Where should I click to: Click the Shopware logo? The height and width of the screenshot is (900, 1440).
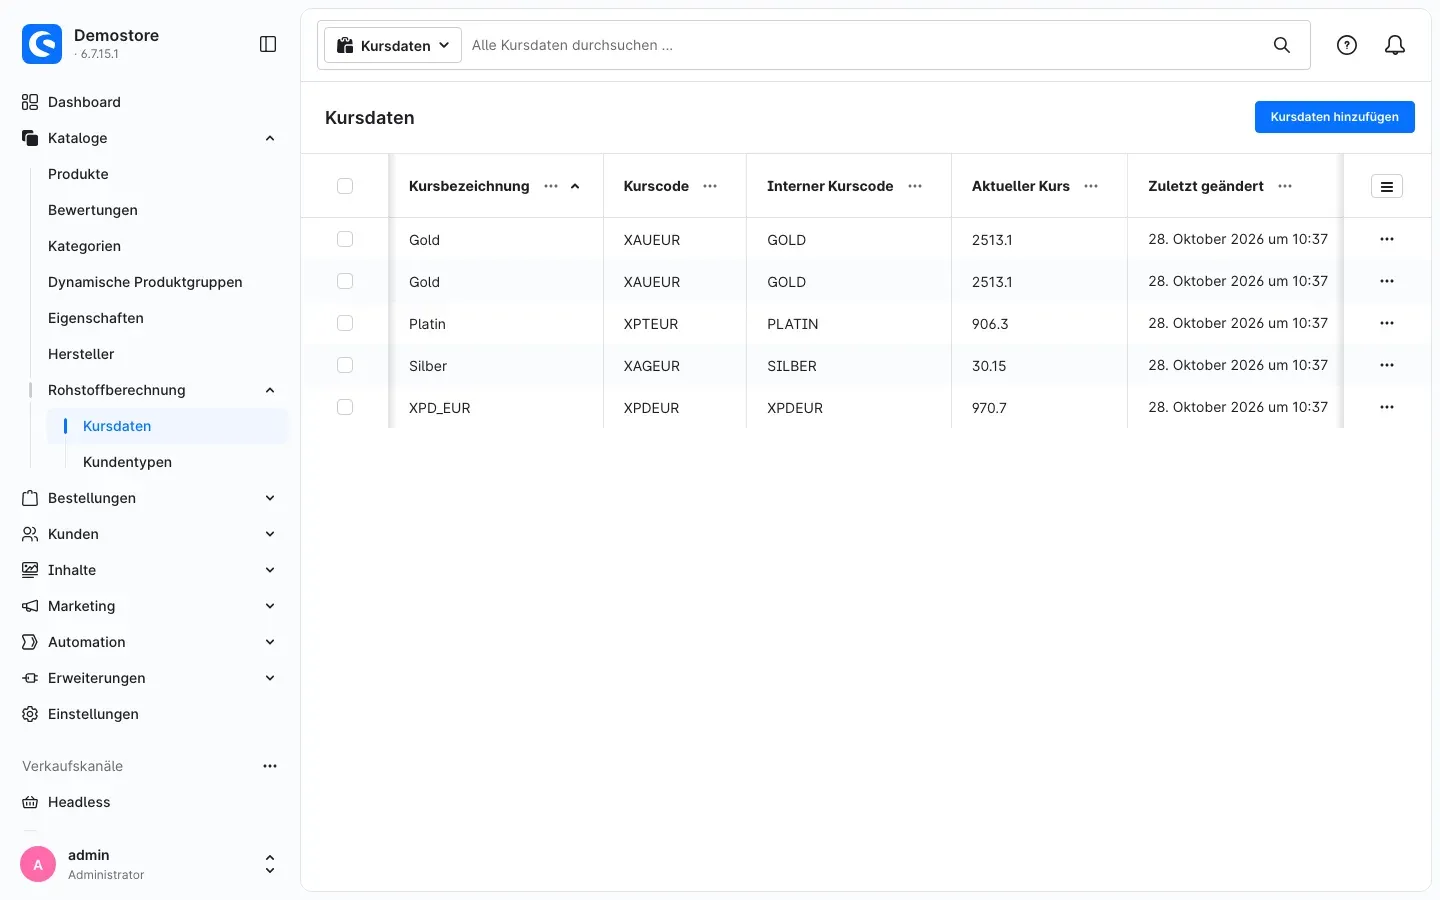coord(42,44)
